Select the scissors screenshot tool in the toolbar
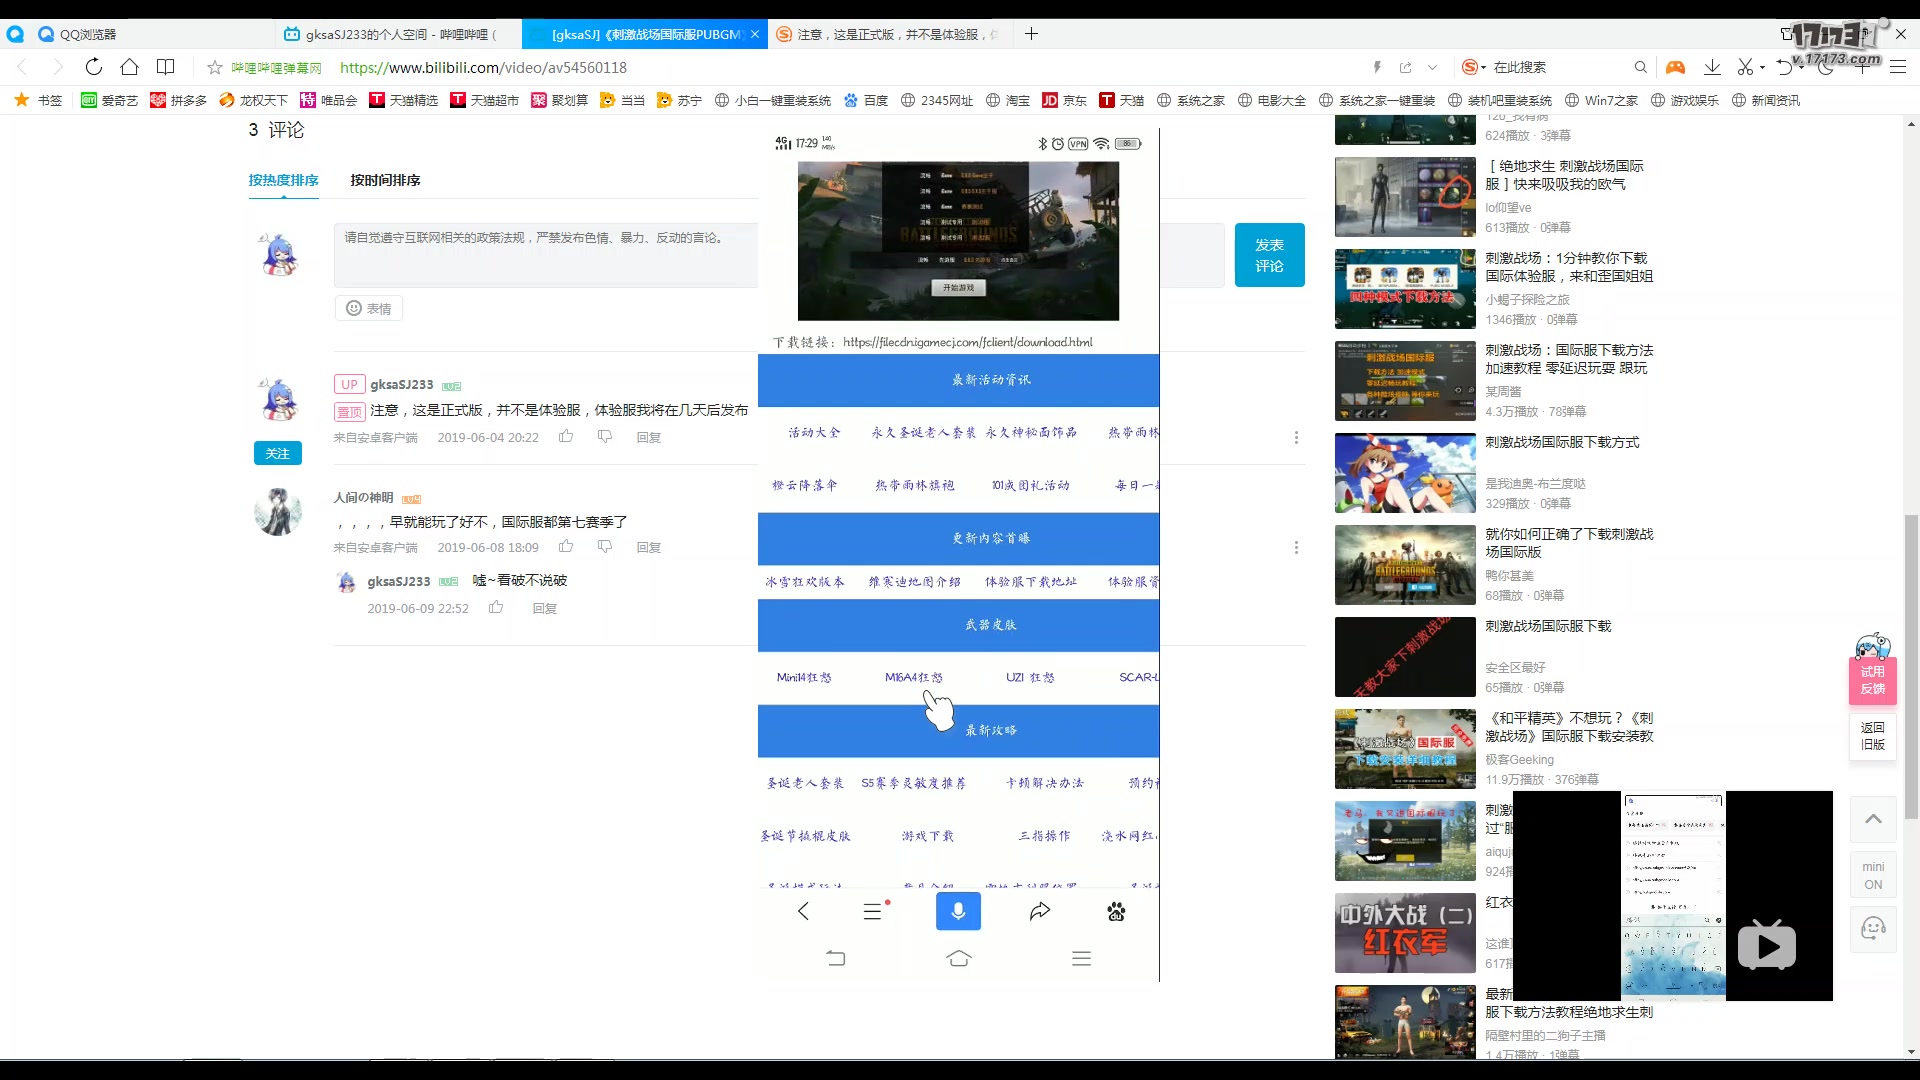This screenshot has height=1080, width=1920. point(1744,67)
